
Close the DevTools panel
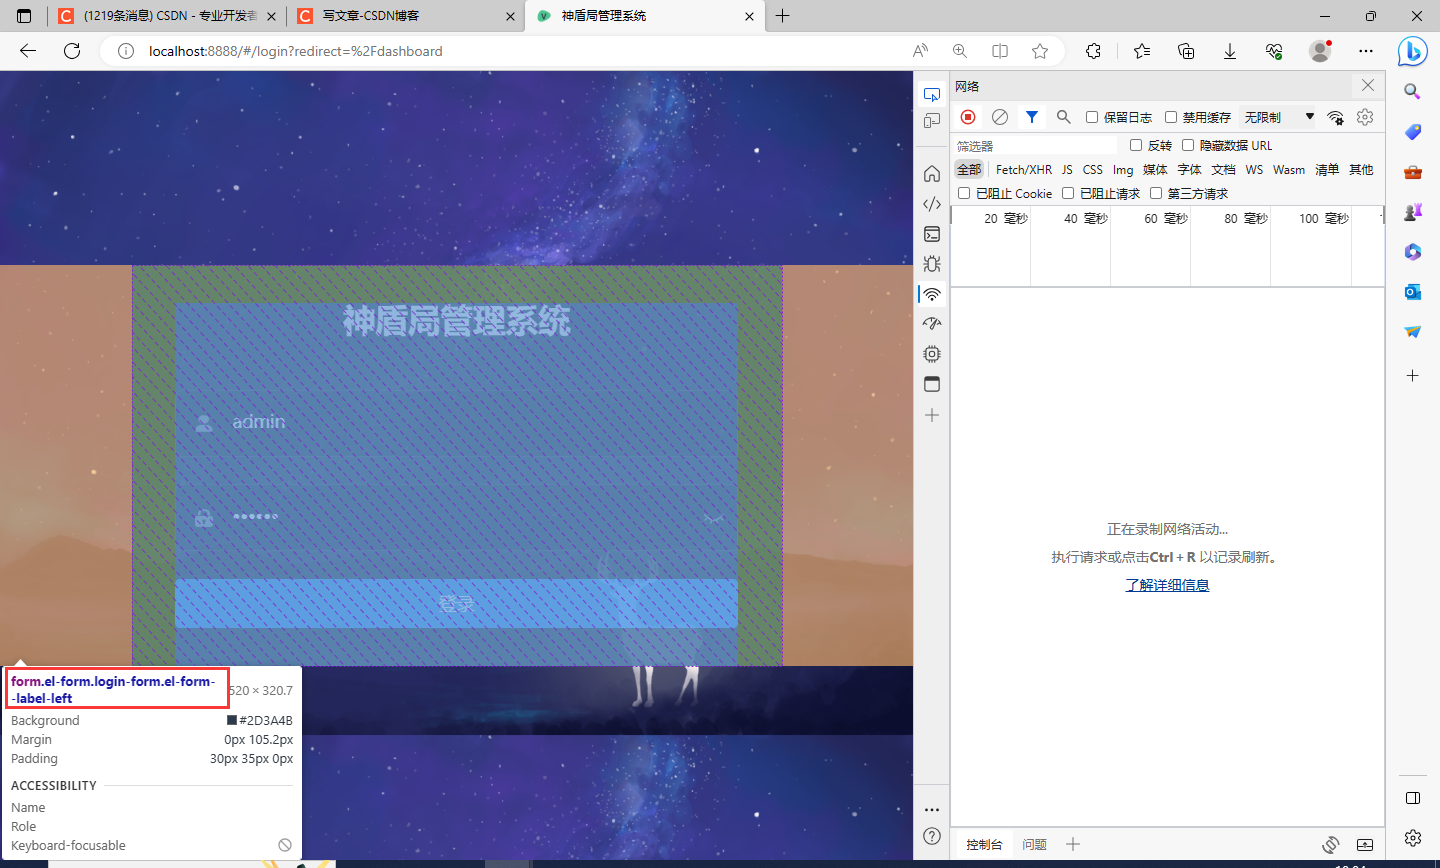[1368, 86]
